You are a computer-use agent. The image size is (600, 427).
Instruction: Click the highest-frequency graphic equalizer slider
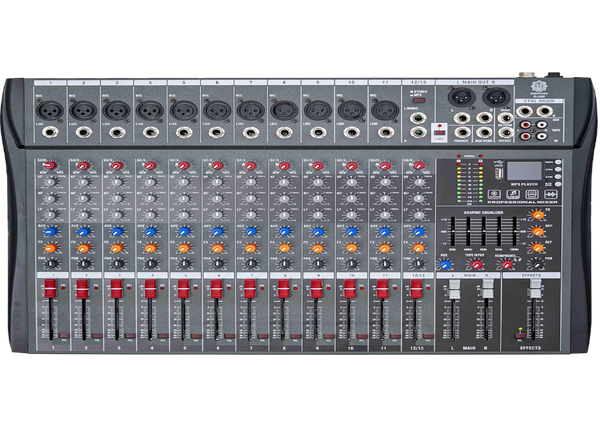tap(515, 231)
